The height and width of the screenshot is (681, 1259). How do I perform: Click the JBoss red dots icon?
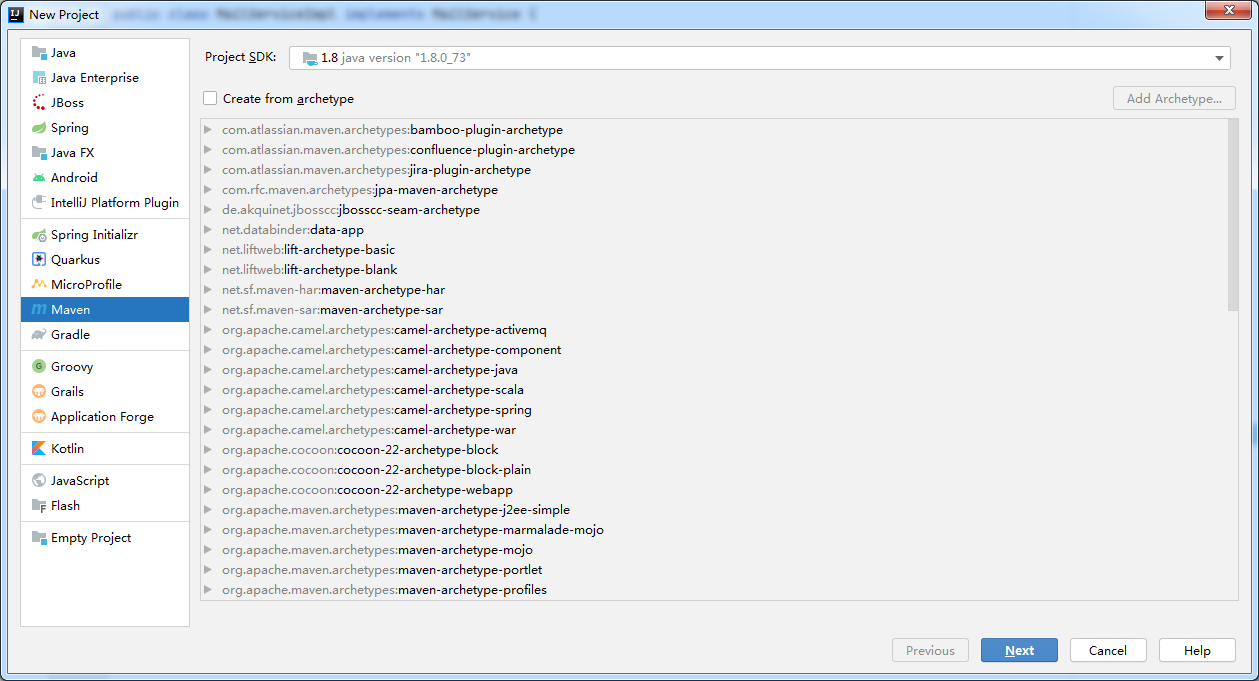39,103
